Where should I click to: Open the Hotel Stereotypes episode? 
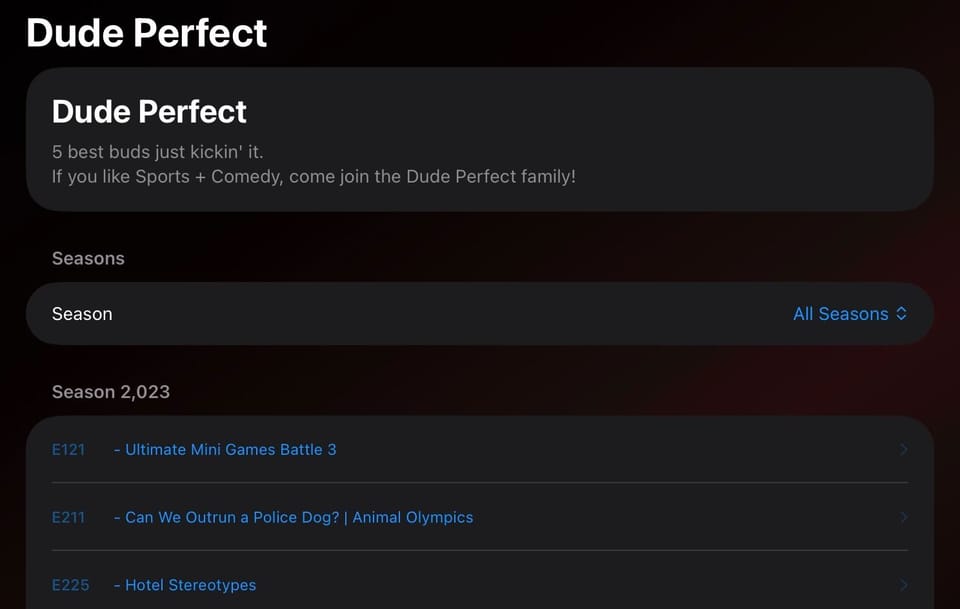pyautogui.click(x=186, y=585)
